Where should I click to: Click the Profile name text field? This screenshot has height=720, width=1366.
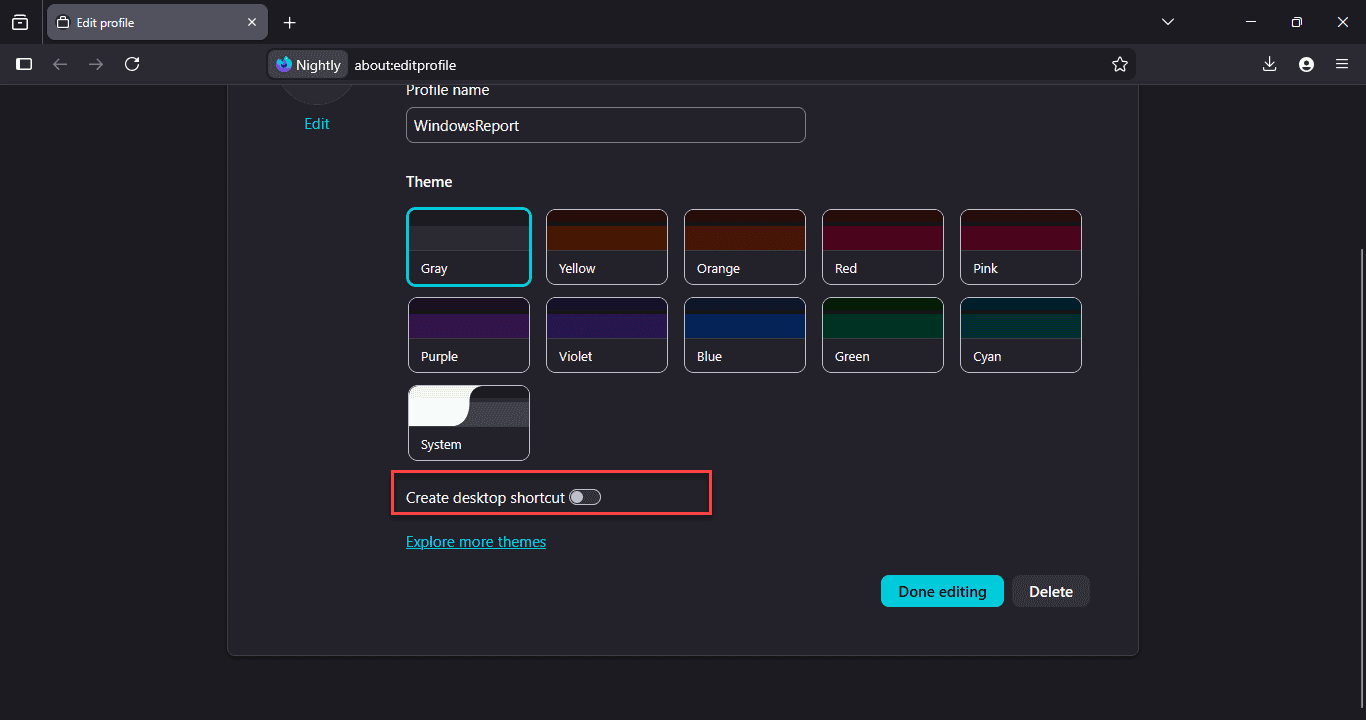click(x=605, y=126)
